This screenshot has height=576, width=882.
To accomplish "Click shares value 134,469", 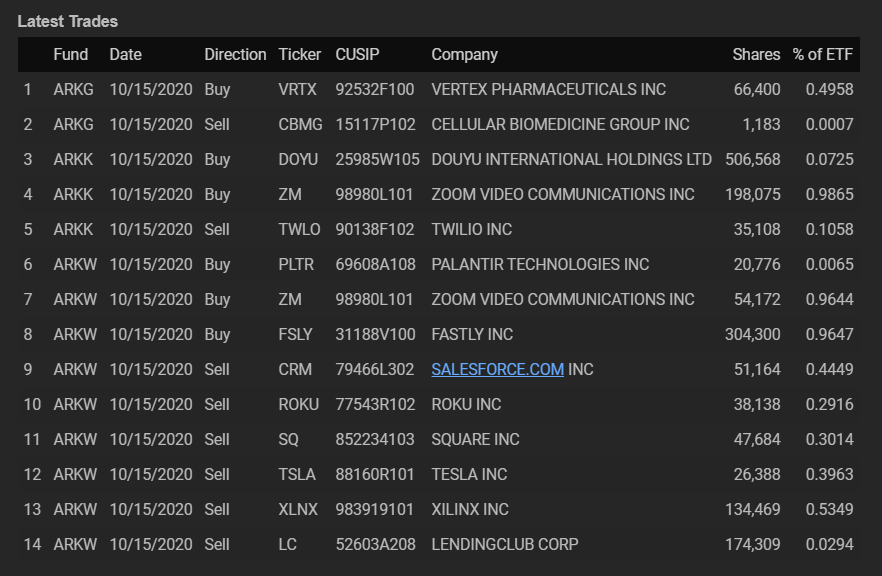I will point(753,510).
